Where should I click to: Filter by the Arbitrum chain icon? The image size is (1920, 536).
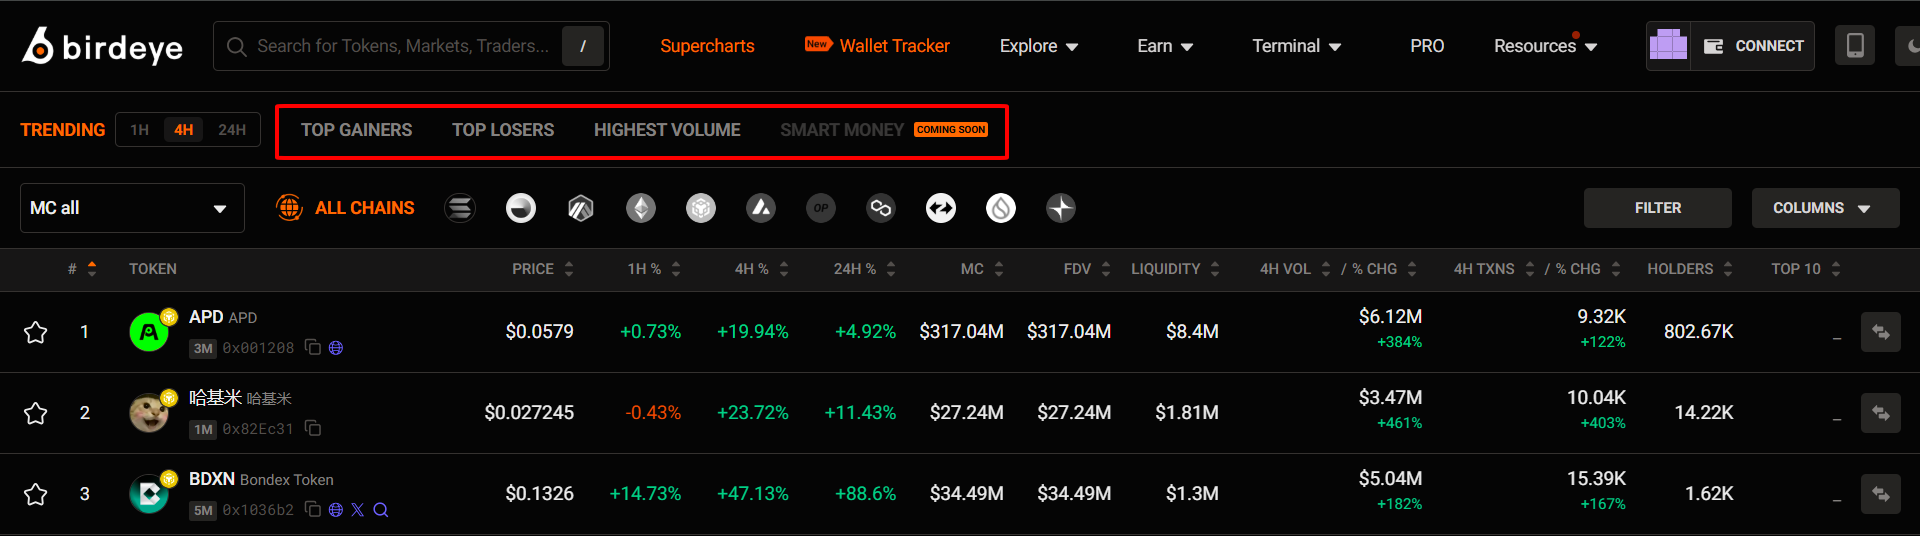click(x=581, y=208)
